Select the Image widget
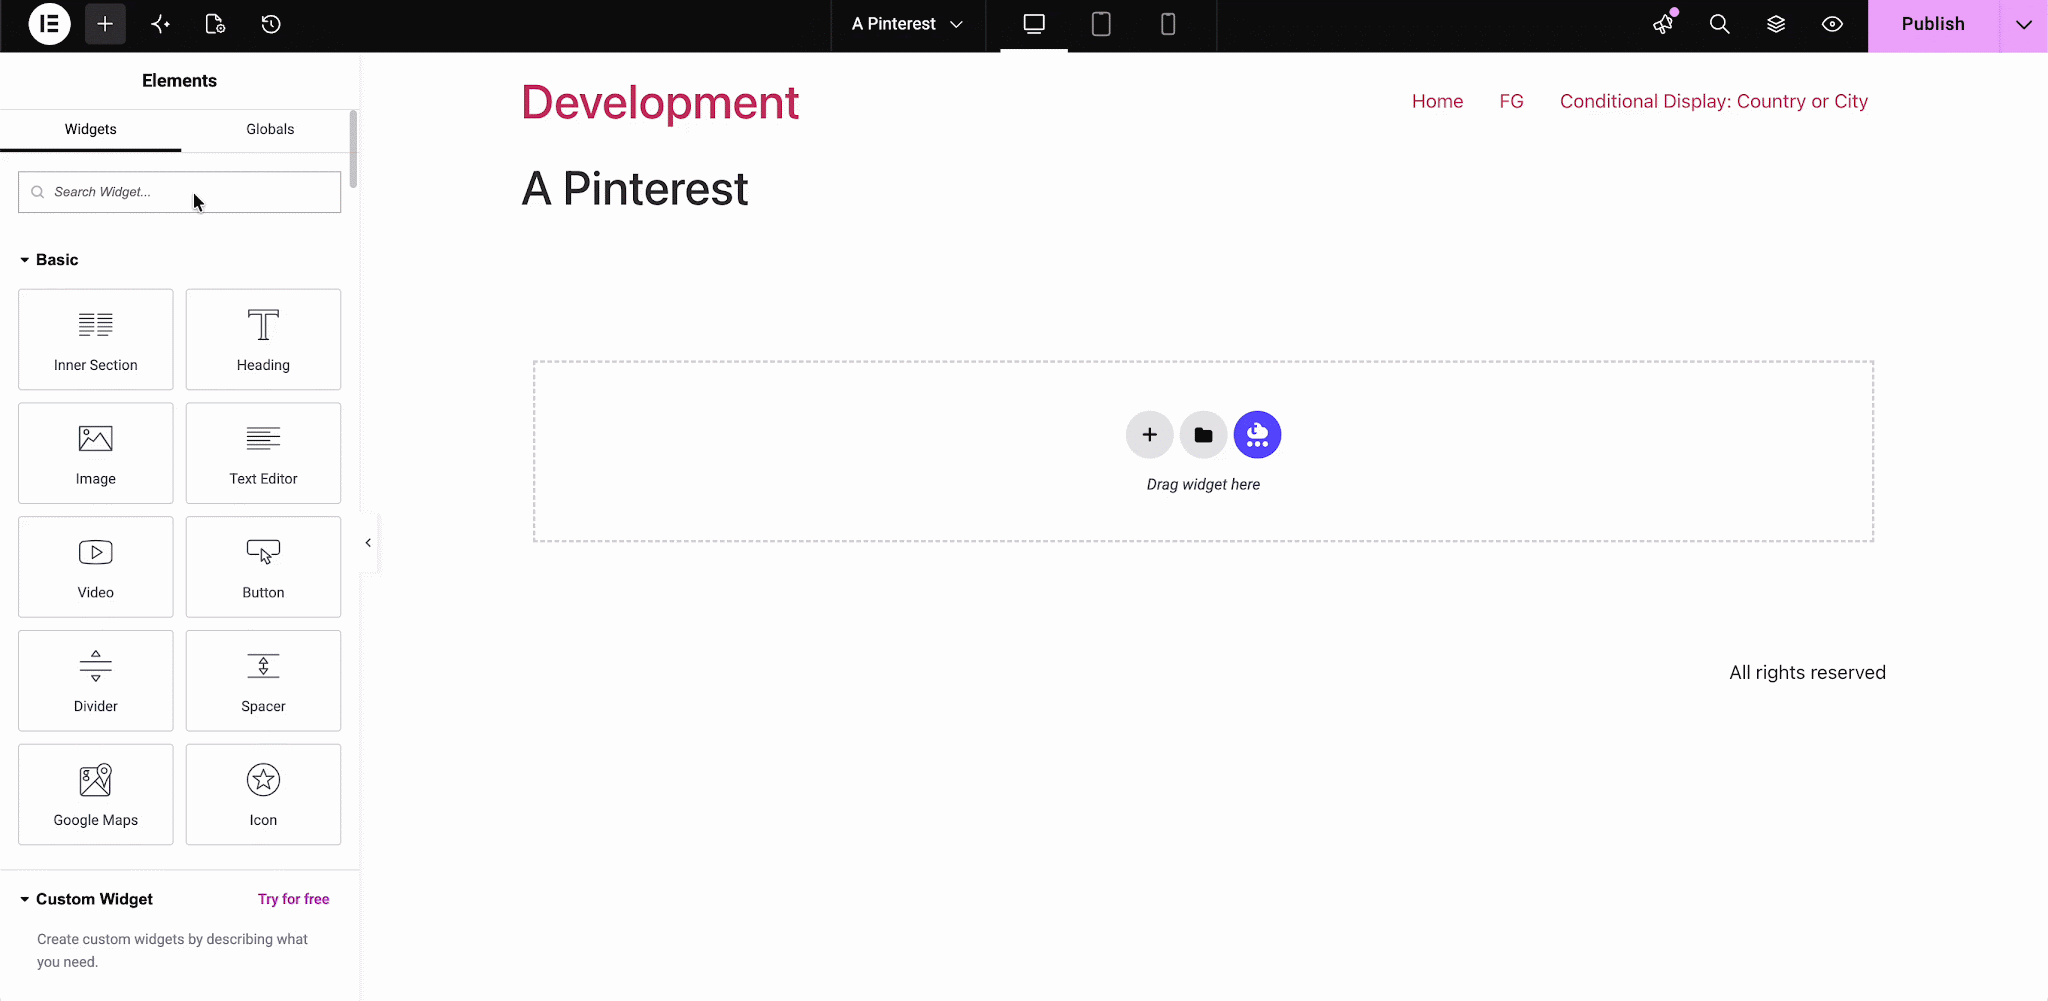The height and width of the screenshot is (1001, 2048). 96,453
